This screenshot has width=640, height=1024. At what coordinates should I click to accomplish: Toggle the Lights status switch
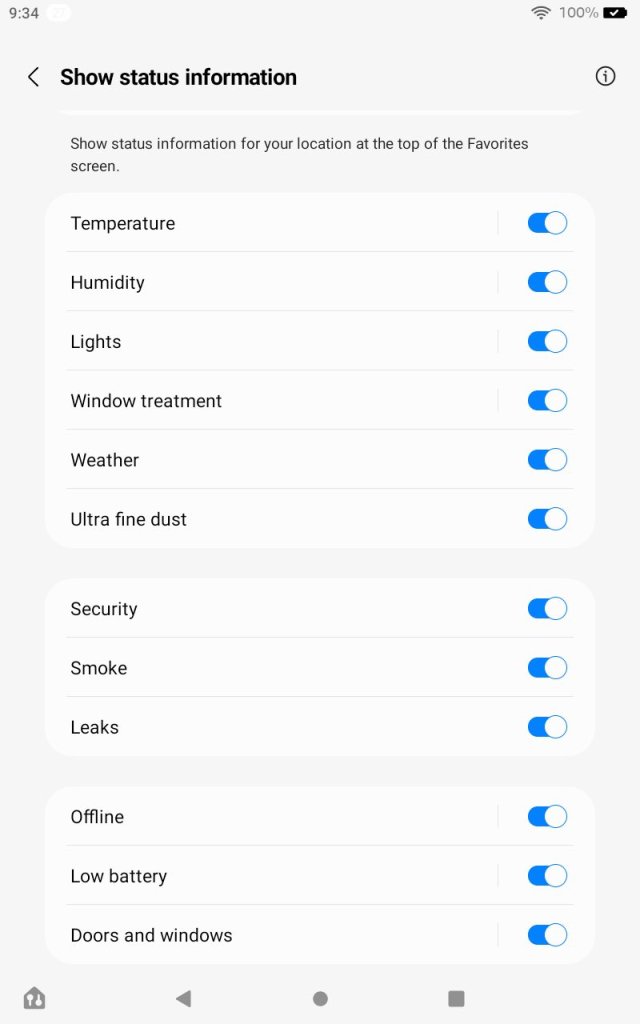tap(547, 341)
